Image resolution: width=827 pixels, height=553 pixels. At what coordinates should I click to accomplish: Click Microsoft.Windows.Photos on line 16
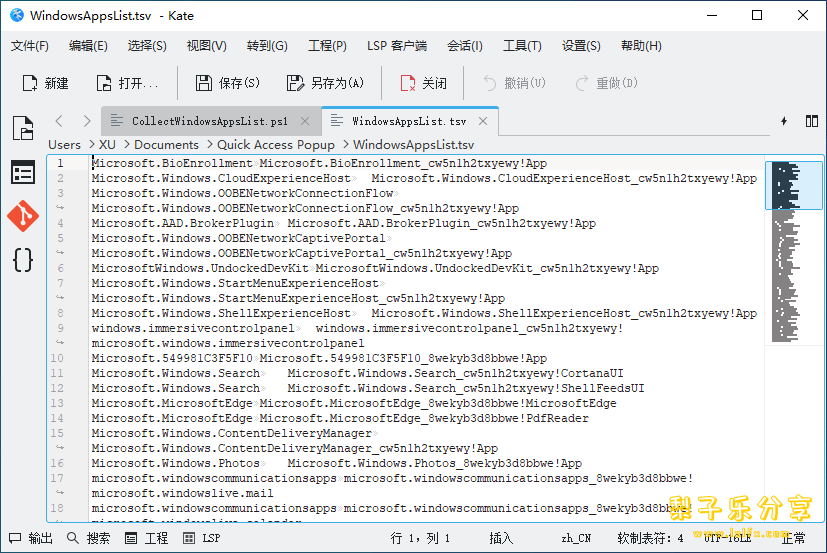tap(176, 463)
